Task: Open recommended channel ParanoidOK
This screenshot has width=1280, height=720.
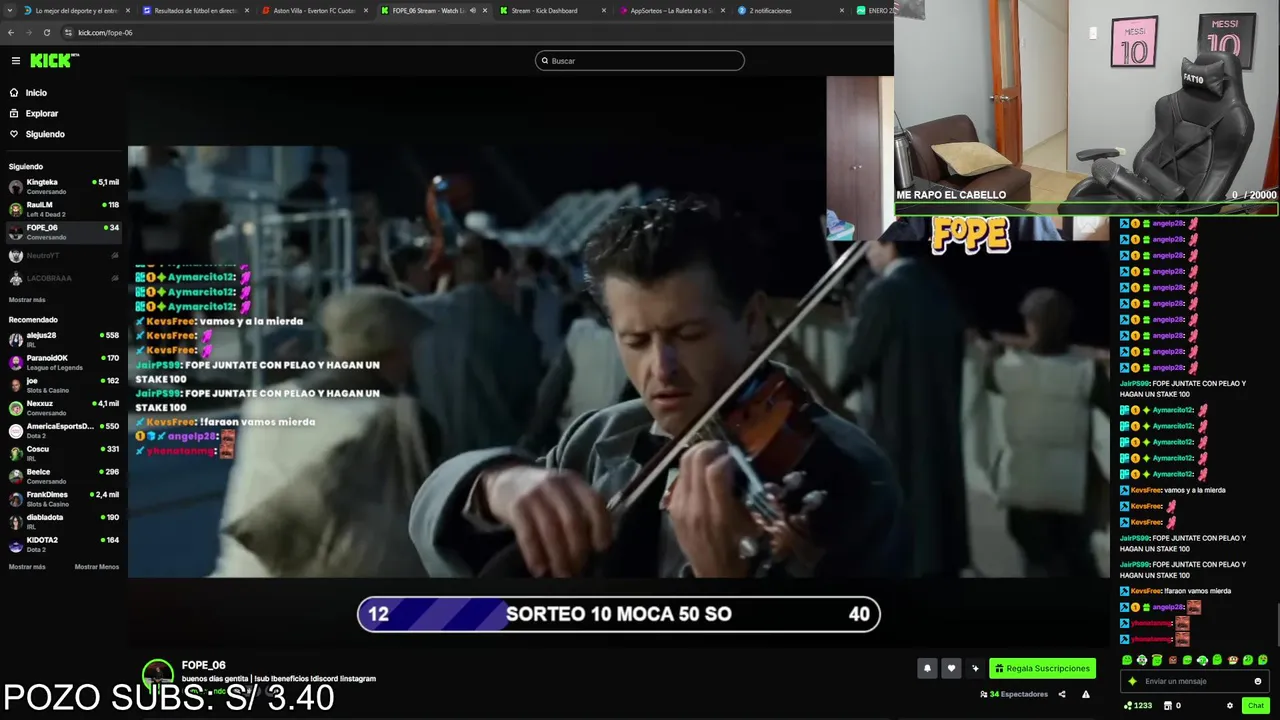Action: click(x=63, y=362)
